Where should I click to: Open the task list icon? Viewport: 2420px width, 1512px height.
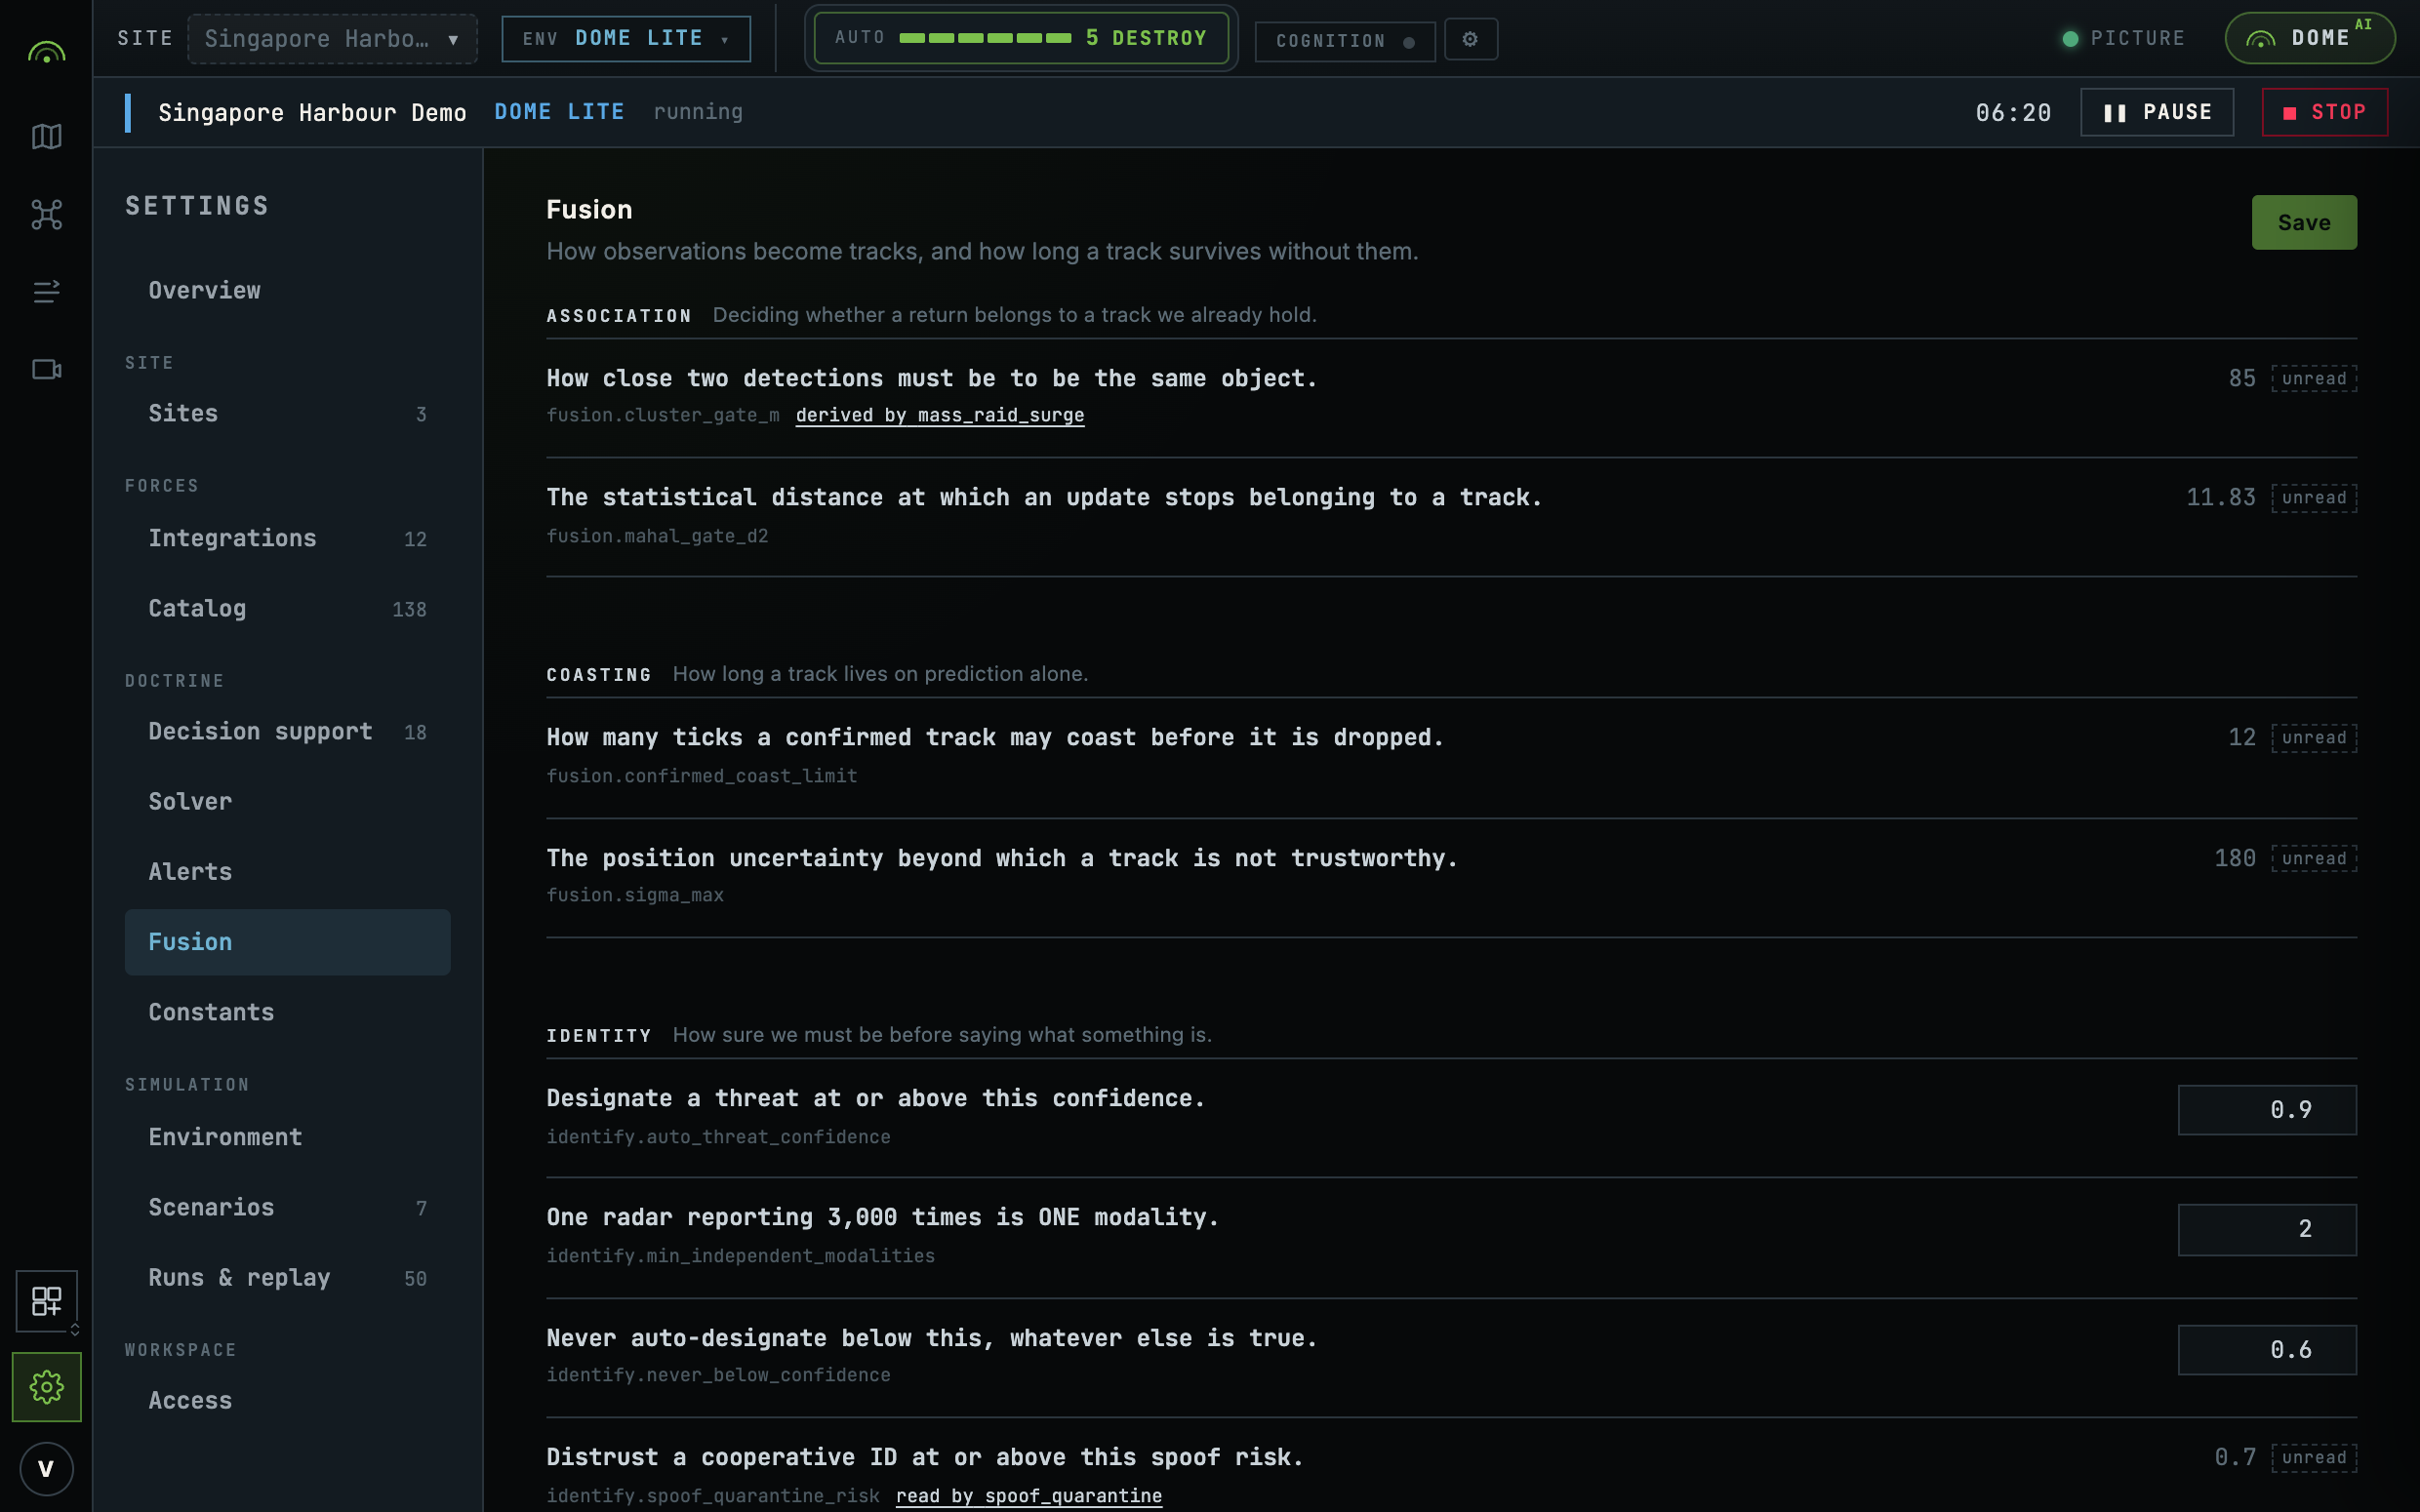[x=46, y=291]
